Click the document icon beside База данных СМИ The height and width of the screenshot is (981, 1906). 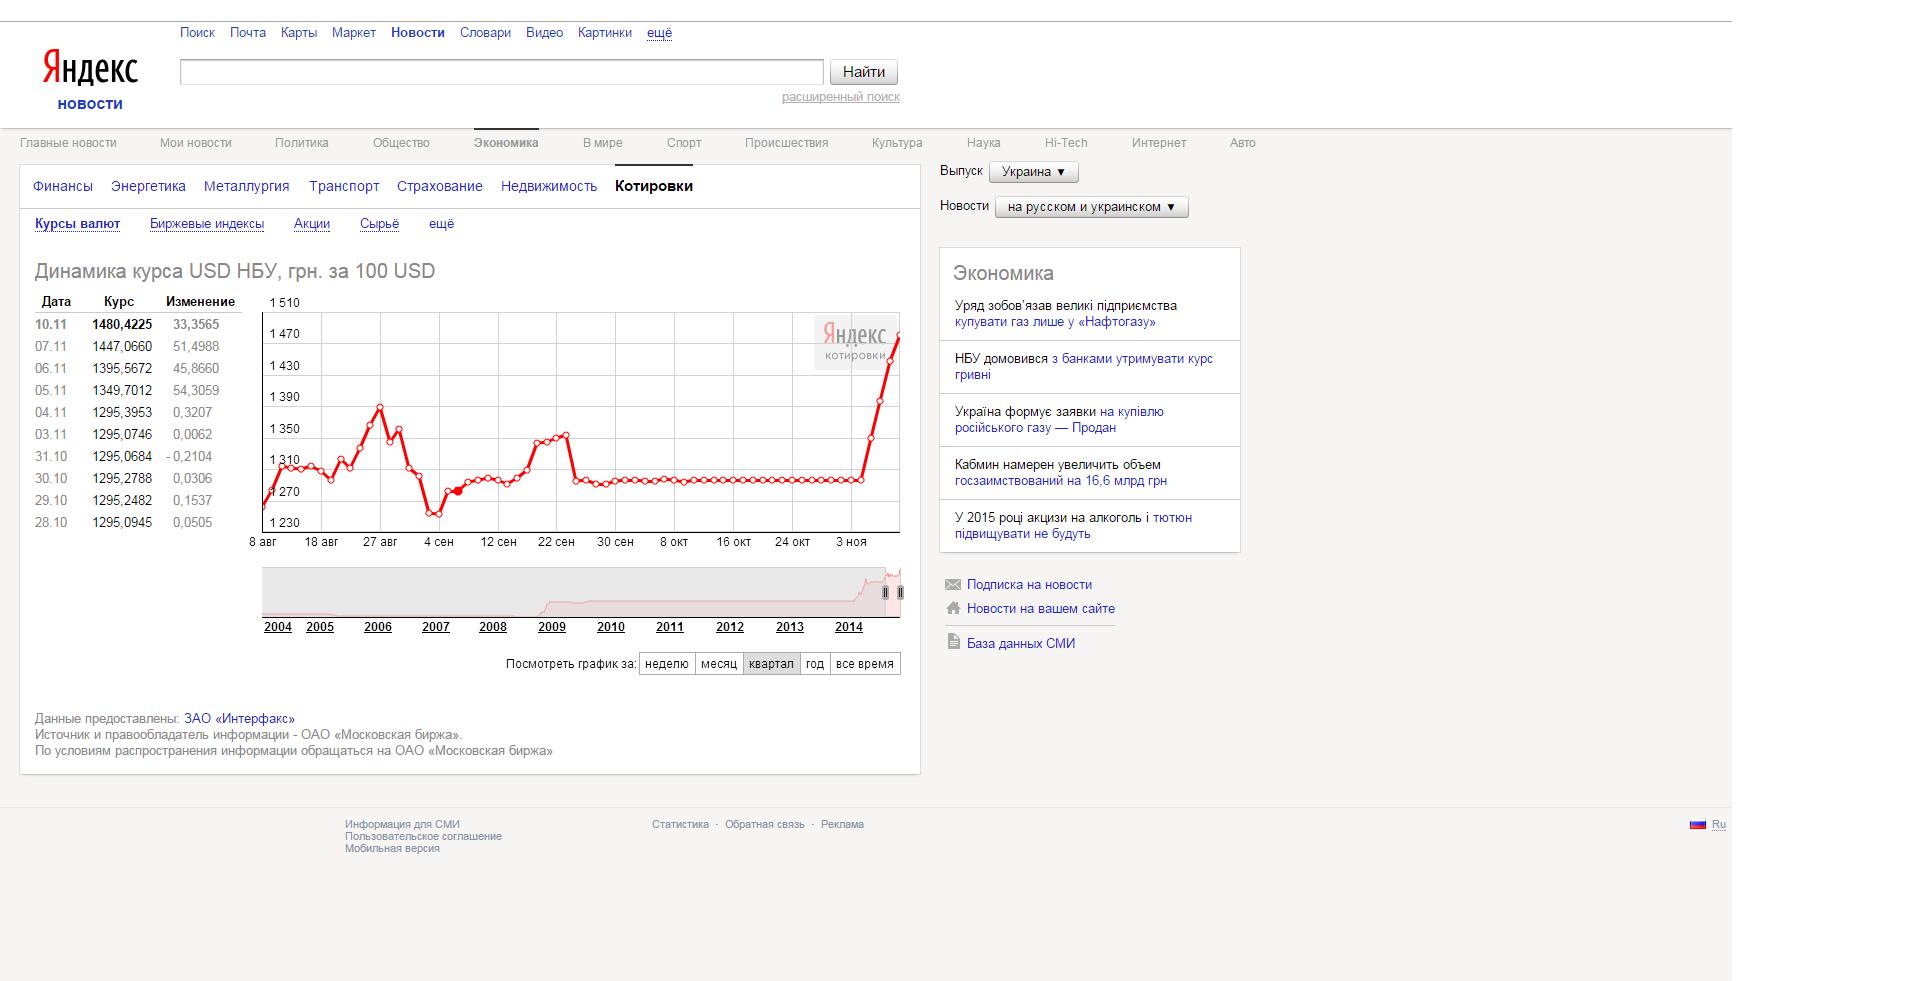click(952, 642)
